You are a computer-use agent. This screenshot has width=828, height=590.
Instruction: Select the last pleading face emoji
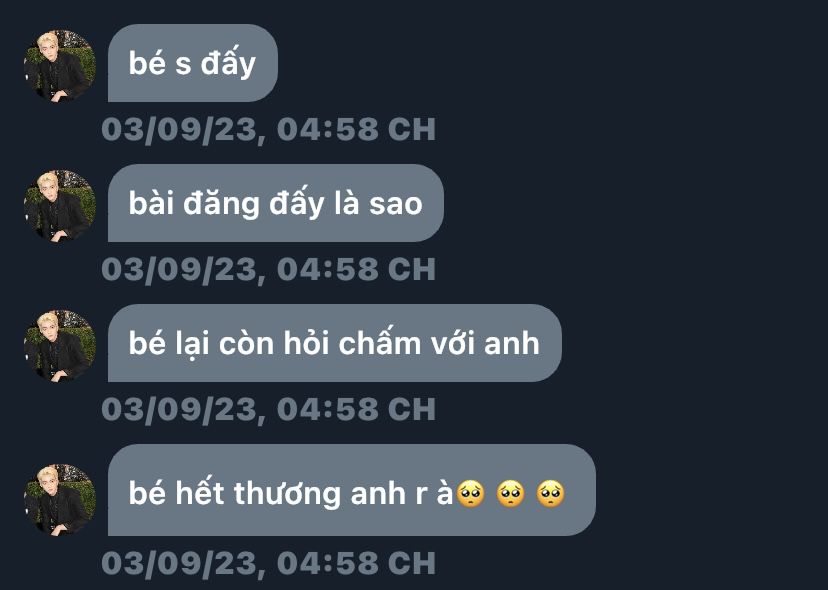click(551, 494)
